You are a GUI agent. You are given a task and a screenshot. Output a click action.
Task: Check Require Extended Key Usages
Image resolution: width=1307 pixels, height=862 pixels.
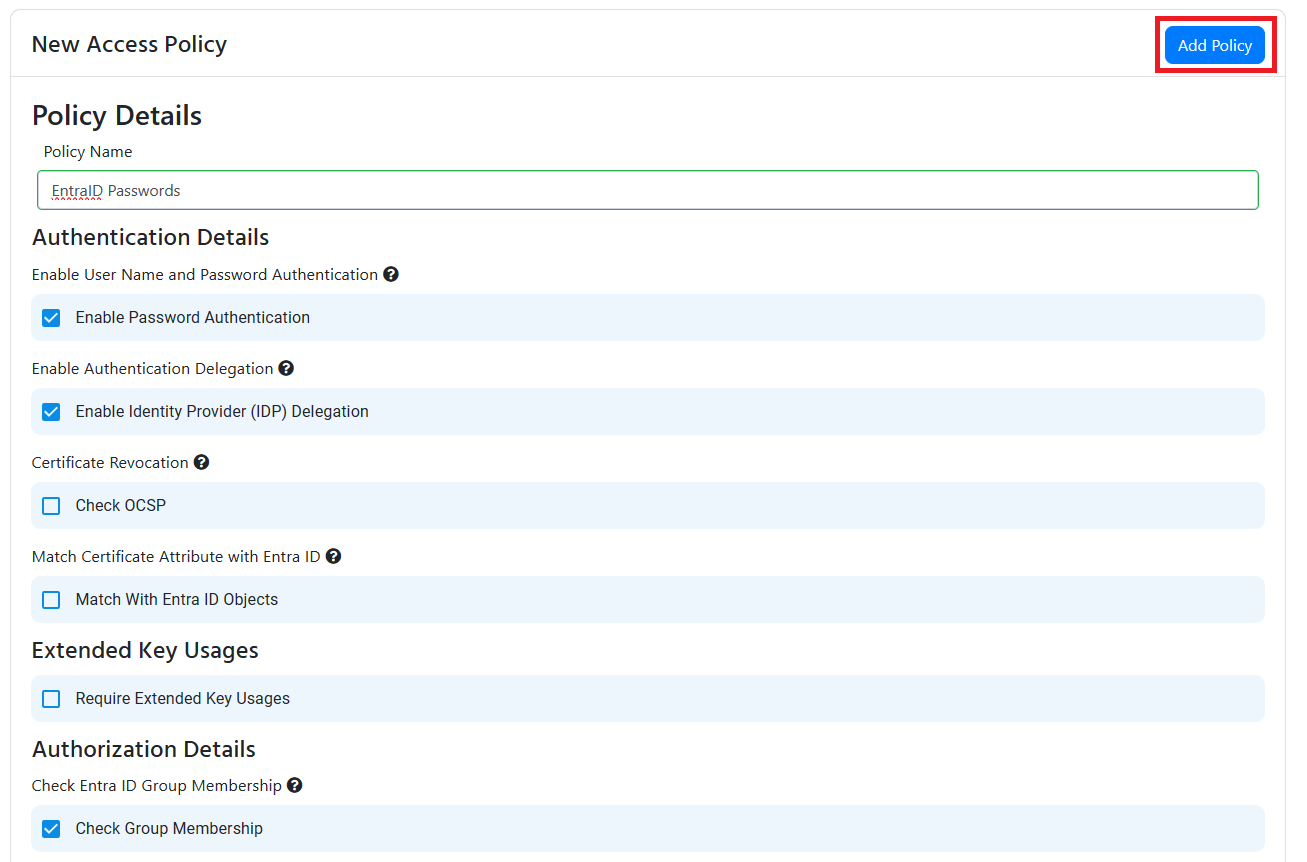[51, 699]
